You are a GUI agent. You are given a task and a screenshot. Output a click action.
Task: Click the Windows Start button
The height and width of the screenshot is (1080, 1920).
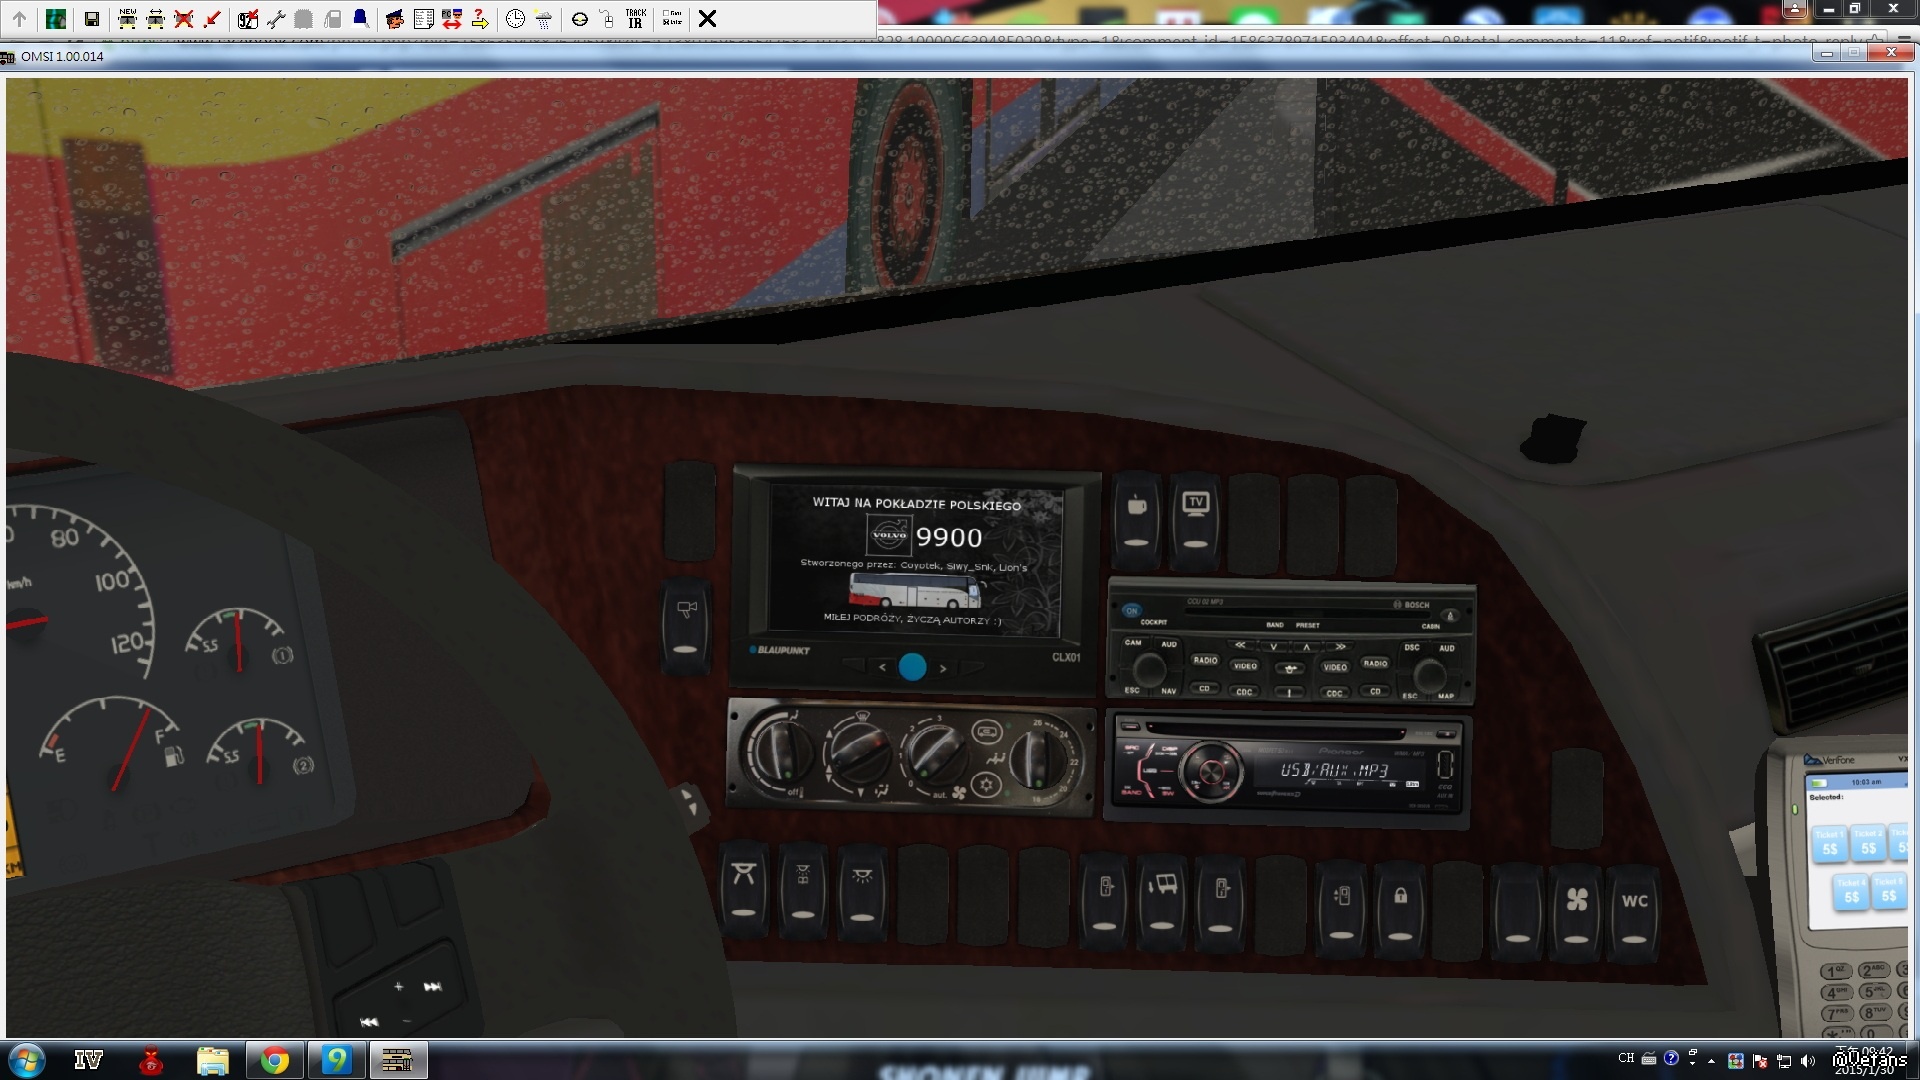pos(27,1060)
